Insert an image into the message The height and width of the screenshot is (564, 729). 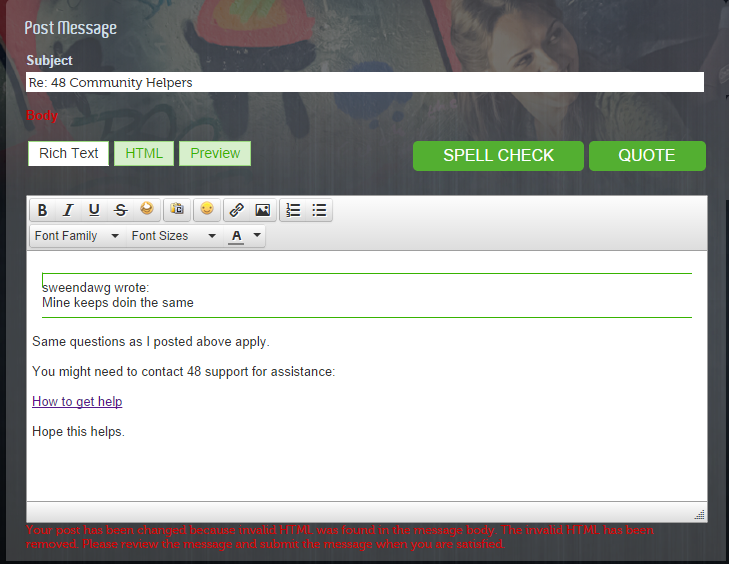point(263,210)
